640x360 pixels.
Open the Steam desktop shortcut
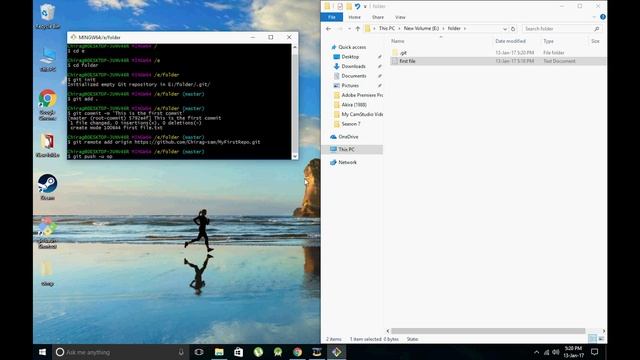pyautogui.click(x=47, y=187)
